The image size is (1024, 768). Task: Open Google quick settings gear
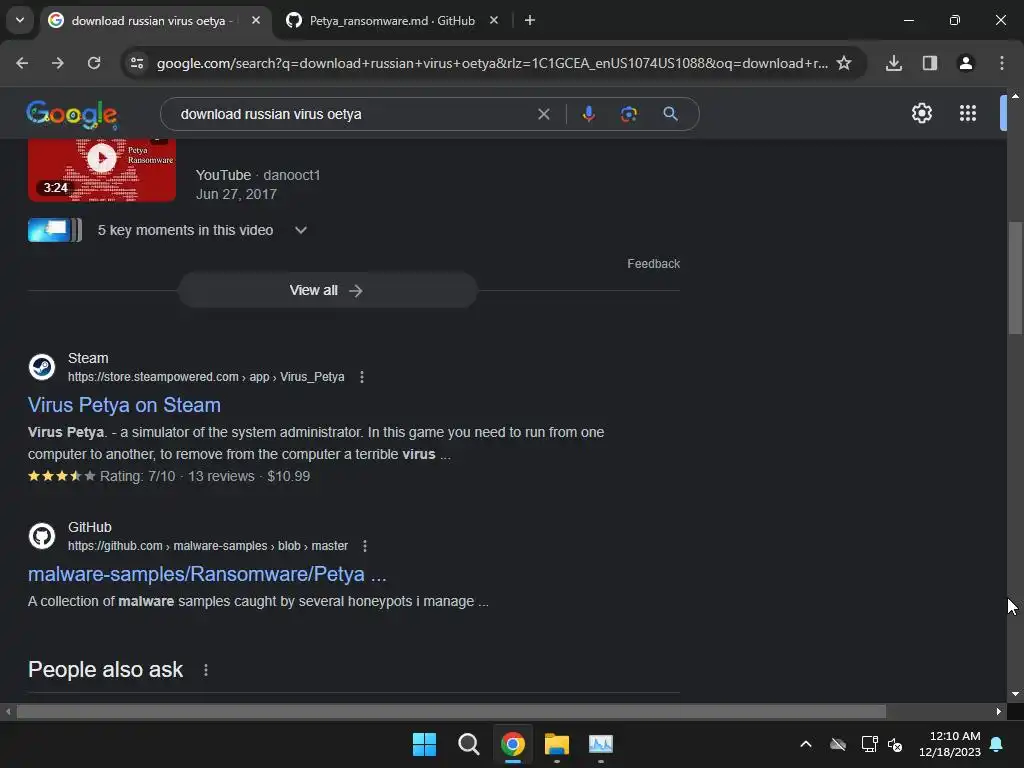click(921, 114)
